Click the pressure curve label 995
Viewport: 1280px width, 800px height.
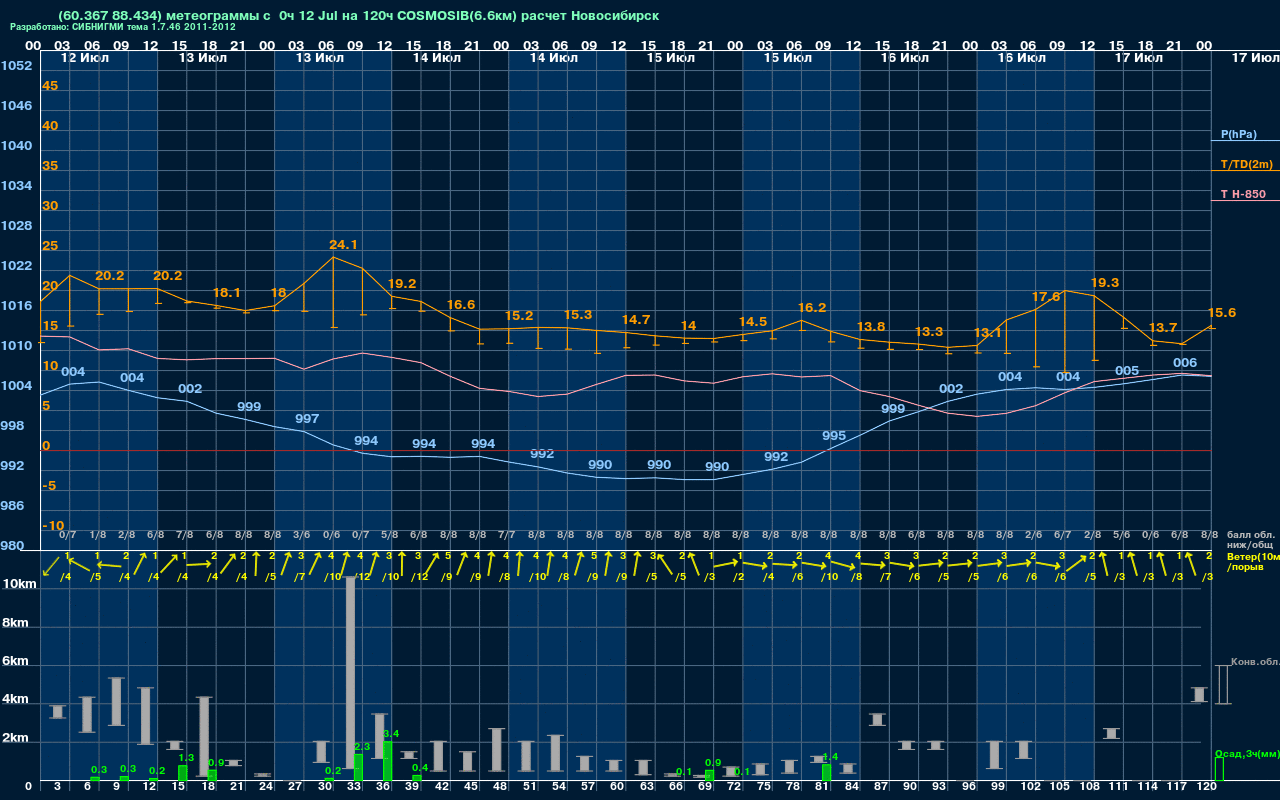(x=834, y=436)
